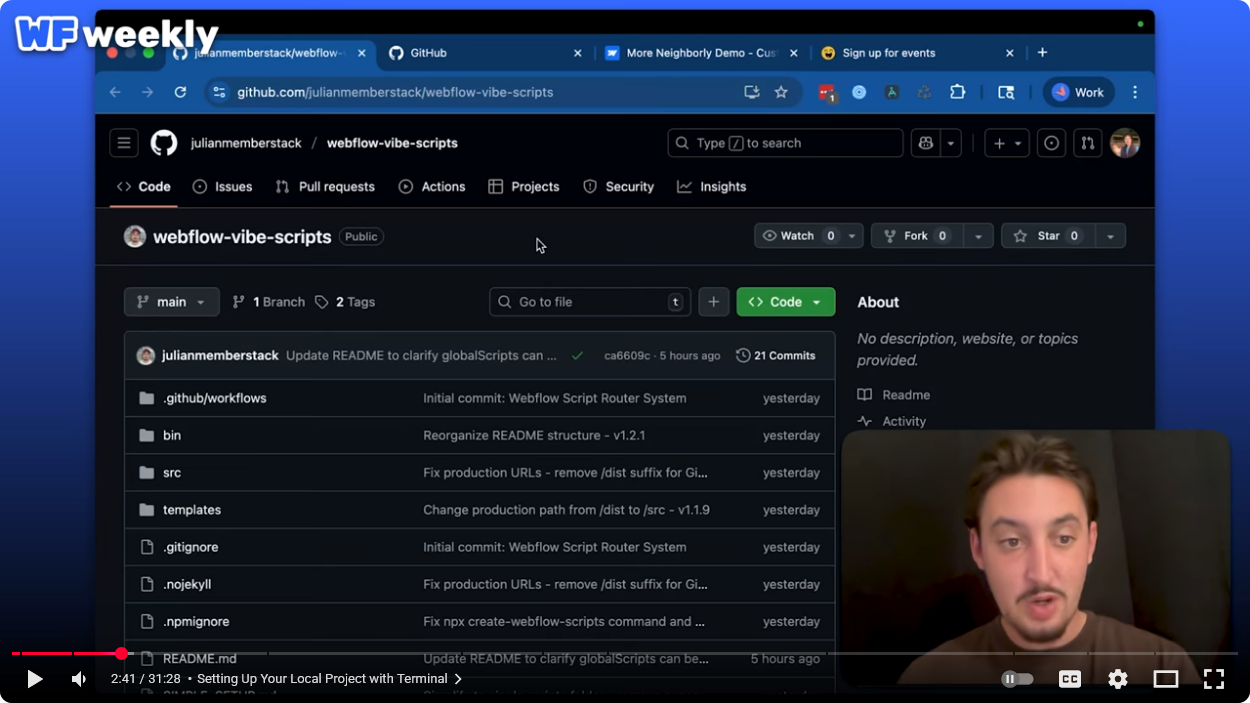This screenshot has height=703, width=1250.
Task: Enter fullscreen mode
Action: [x=1213, y=679]
